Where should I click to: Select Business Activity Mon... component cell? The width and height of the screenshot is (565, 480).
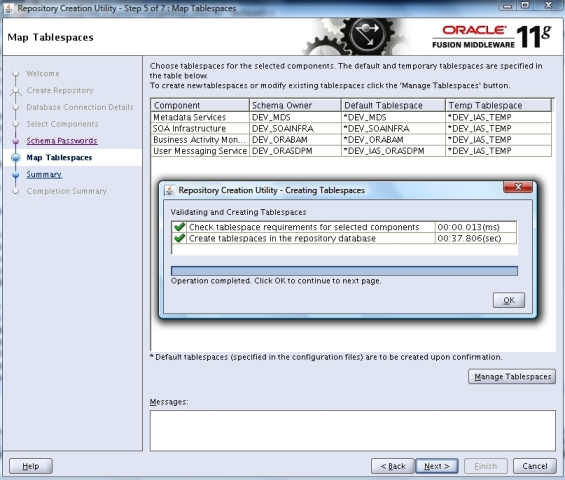pos(200,139)
